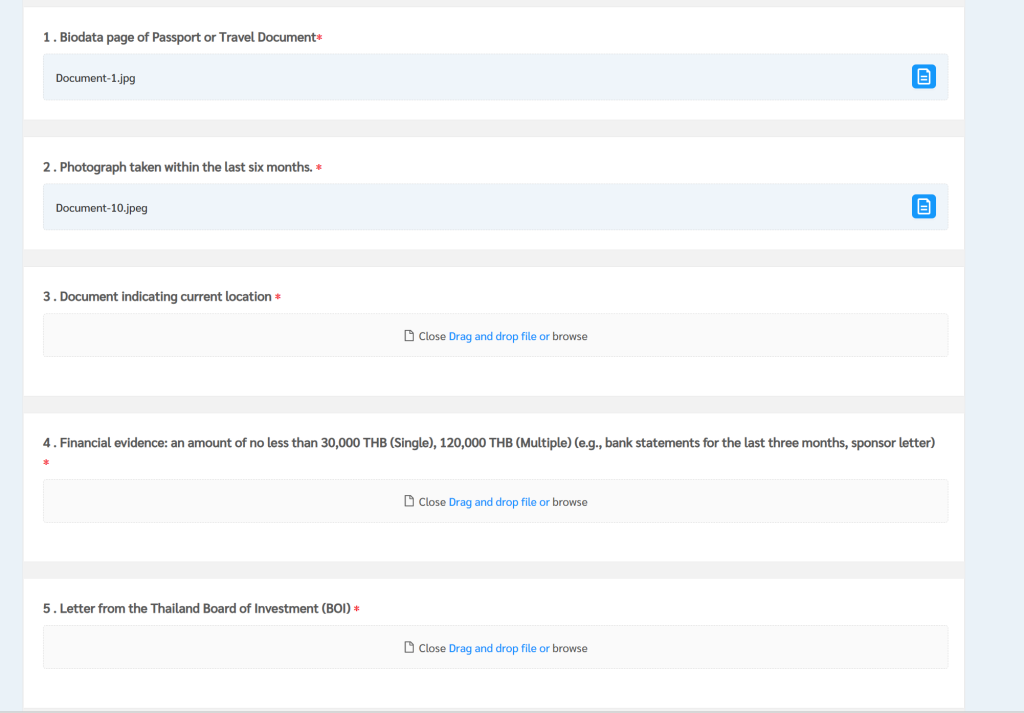
Task: Click 'Drag and drop file or' under current location
Action: 498,337
